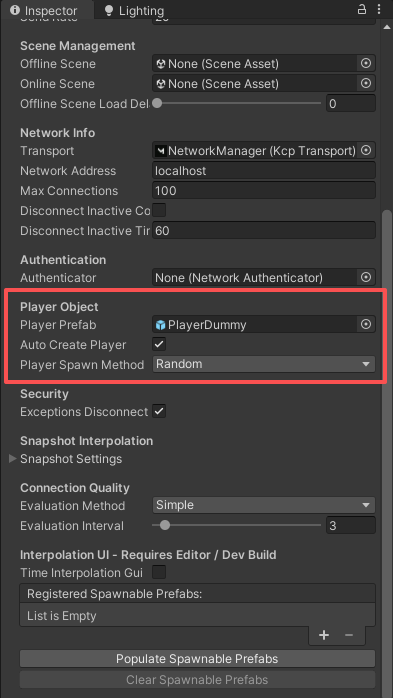The height and width of the screenshot is (698, 393).
Task: Click the Authentication heading
Action: 63,260
